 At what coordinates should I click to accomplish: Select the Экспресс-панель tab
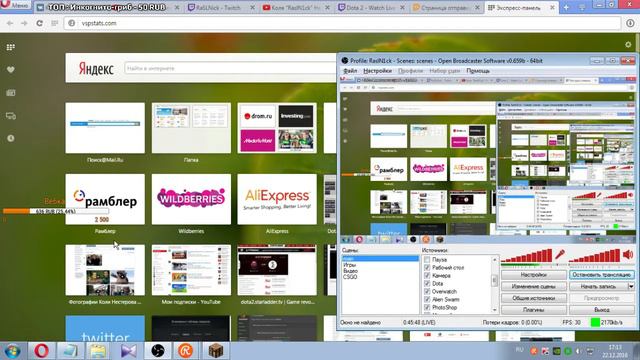(x=521, y=7)
